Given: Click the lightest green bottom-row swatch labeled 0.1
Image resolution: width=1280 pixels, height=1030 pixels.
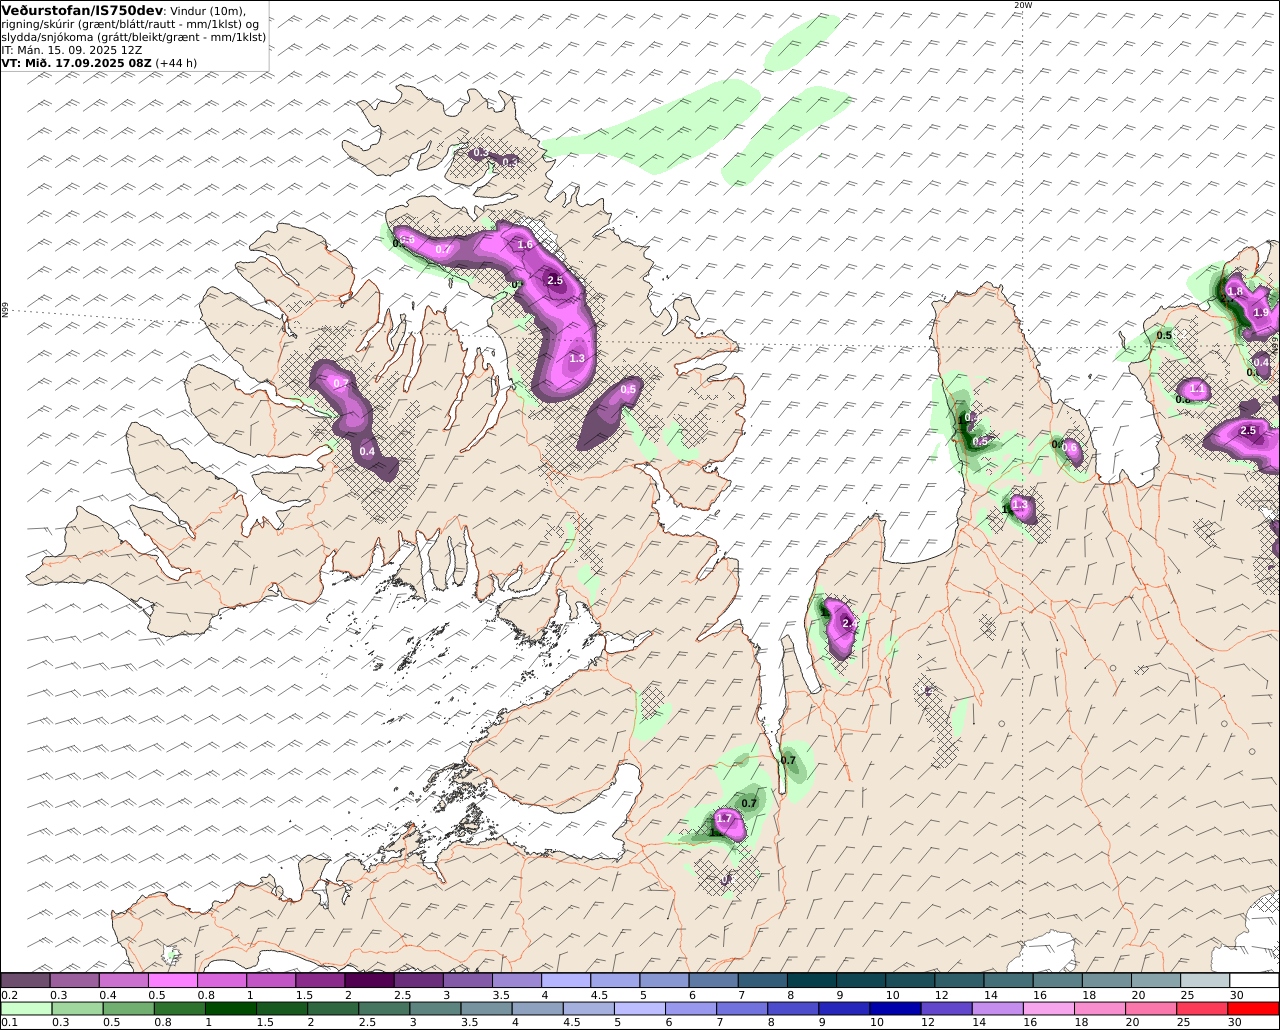Looking at the screenshot, I should pyautogui.click(x=26, y=1009).
